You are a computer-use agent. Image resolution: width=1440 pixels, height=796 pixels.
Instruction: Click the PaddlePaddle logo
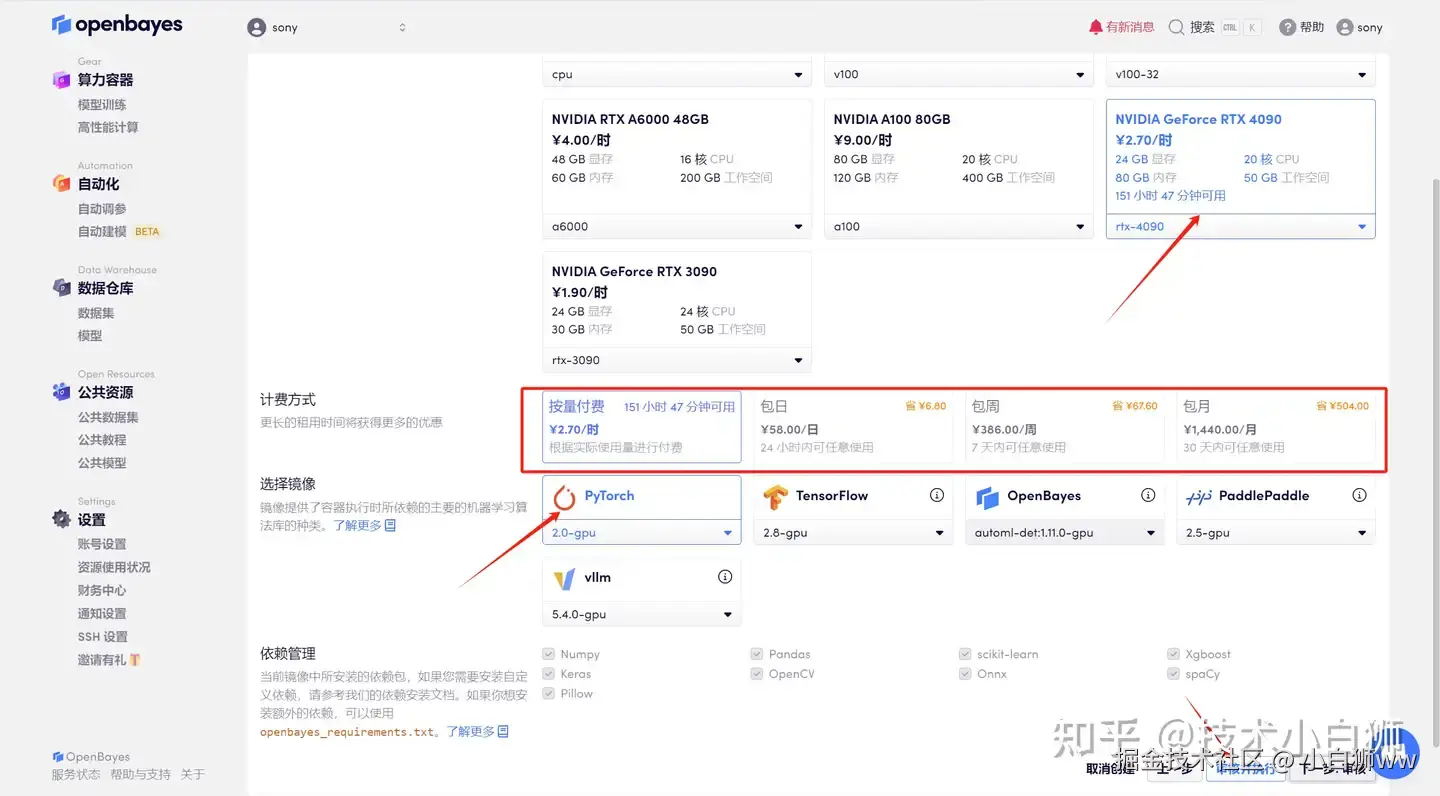pos(1199,497)
